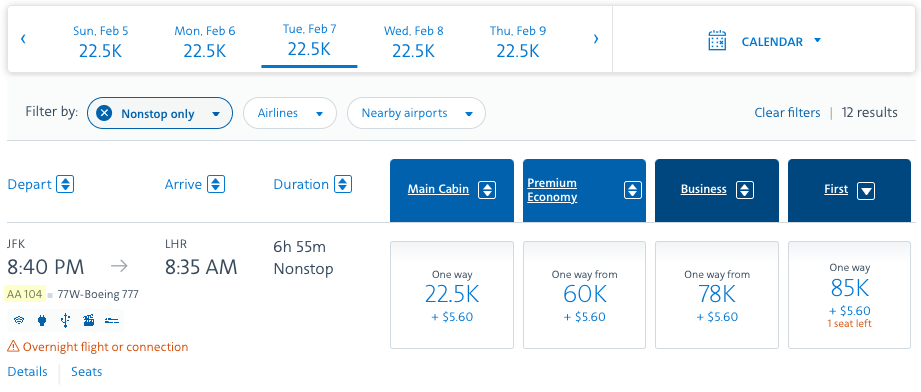Viewport: 921px width, 392px height.
Task: Go to previous dates with left chevron
Action: (23, 39)
